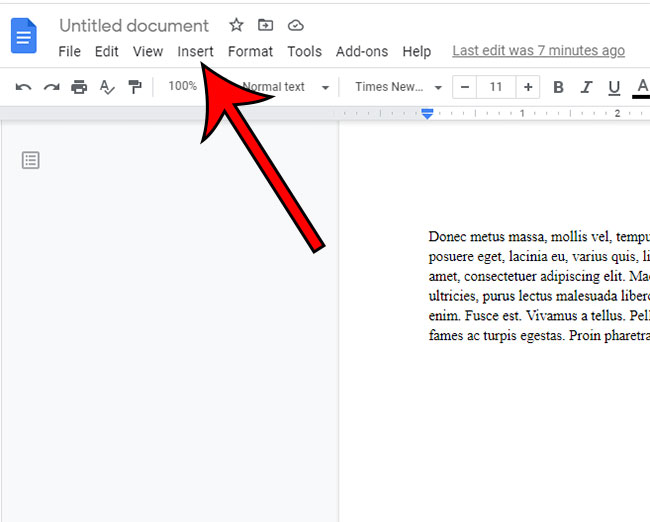Image resolution: width=650 pixels, height=522 pixels.
Task: Open the Format menu
Action: click(x=250, y=51)
